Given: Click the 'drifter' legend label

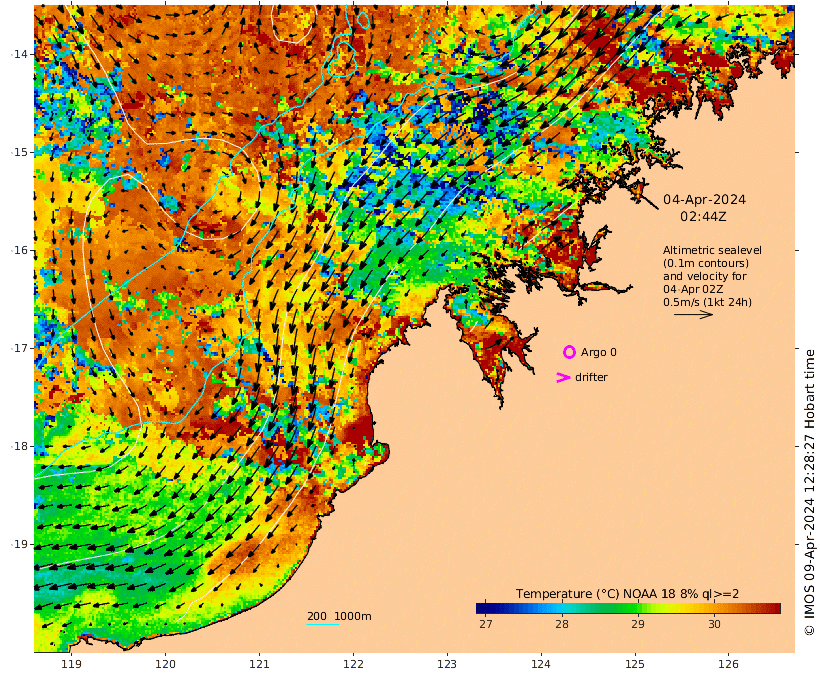Looking at the screenshot, I should click(x=591, y=377).
